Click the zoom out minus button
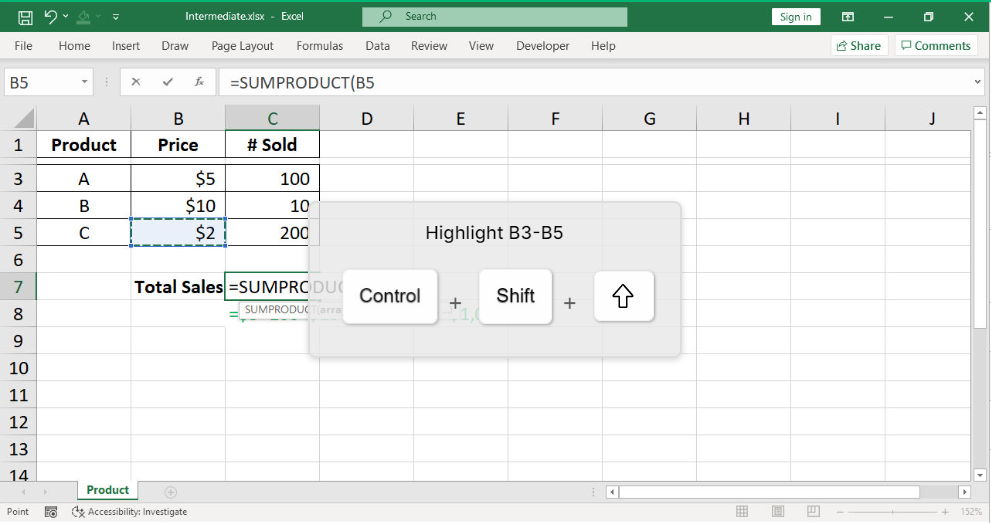The width and height of the screenshot is (991, 523). coord(839,512)
